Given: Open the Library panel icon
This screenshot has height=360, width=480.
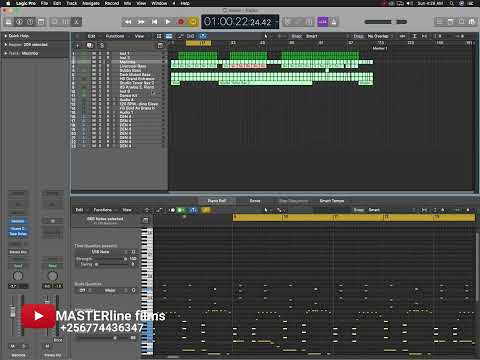Looking at the screenshot, I should pyautogui.click(x=9, y=22).
